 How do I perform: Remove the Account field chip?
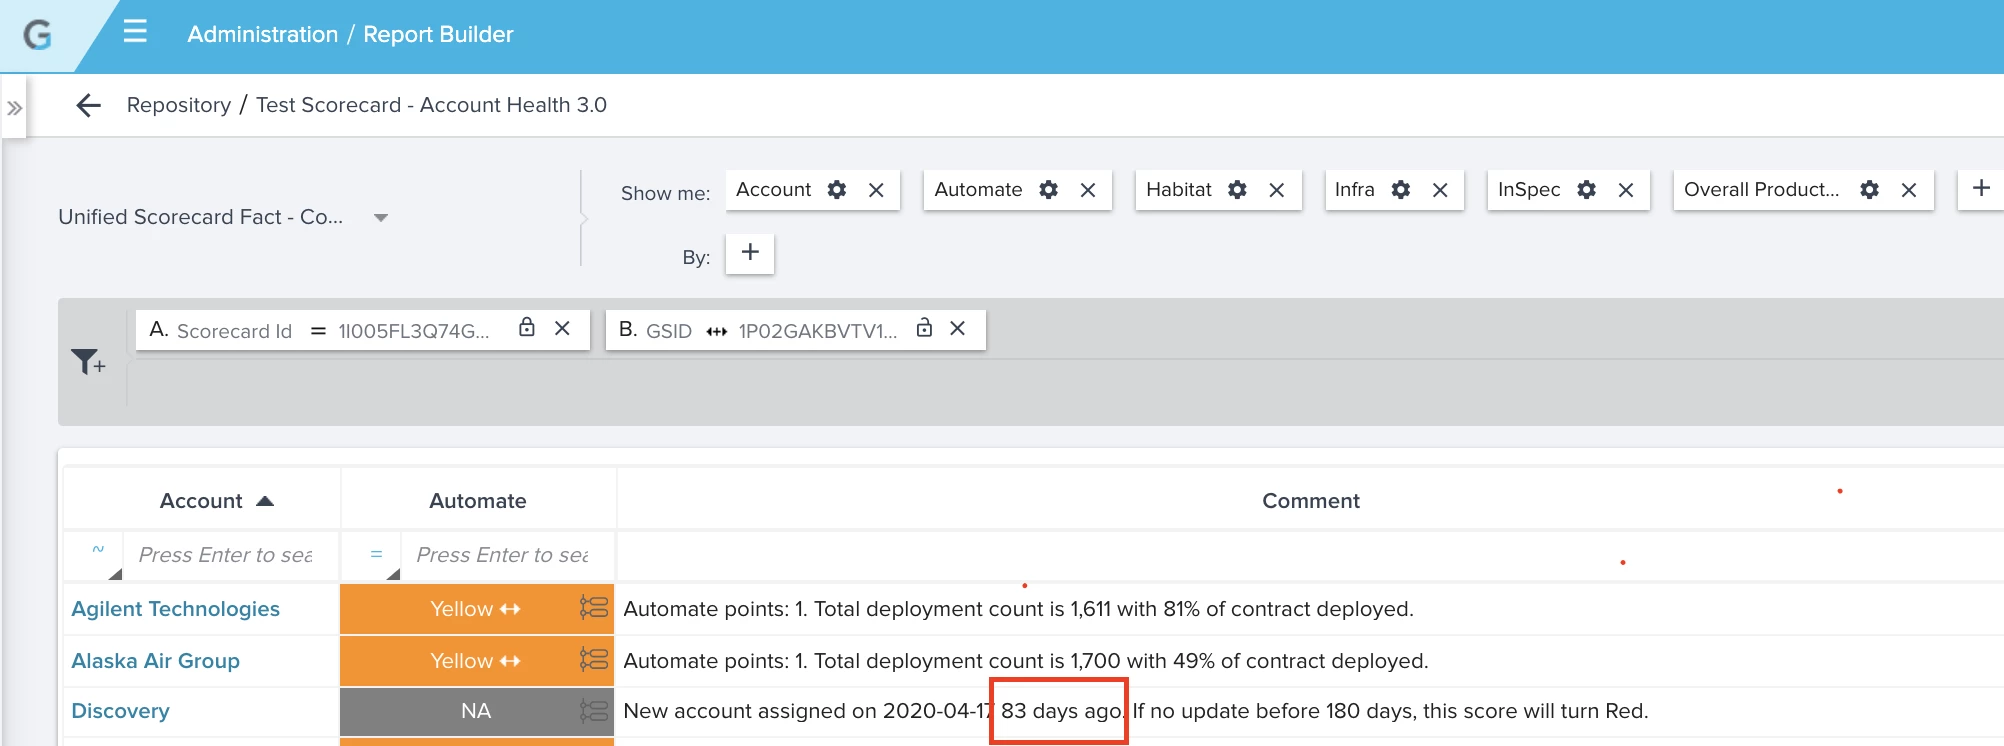(x=876, y=190)
